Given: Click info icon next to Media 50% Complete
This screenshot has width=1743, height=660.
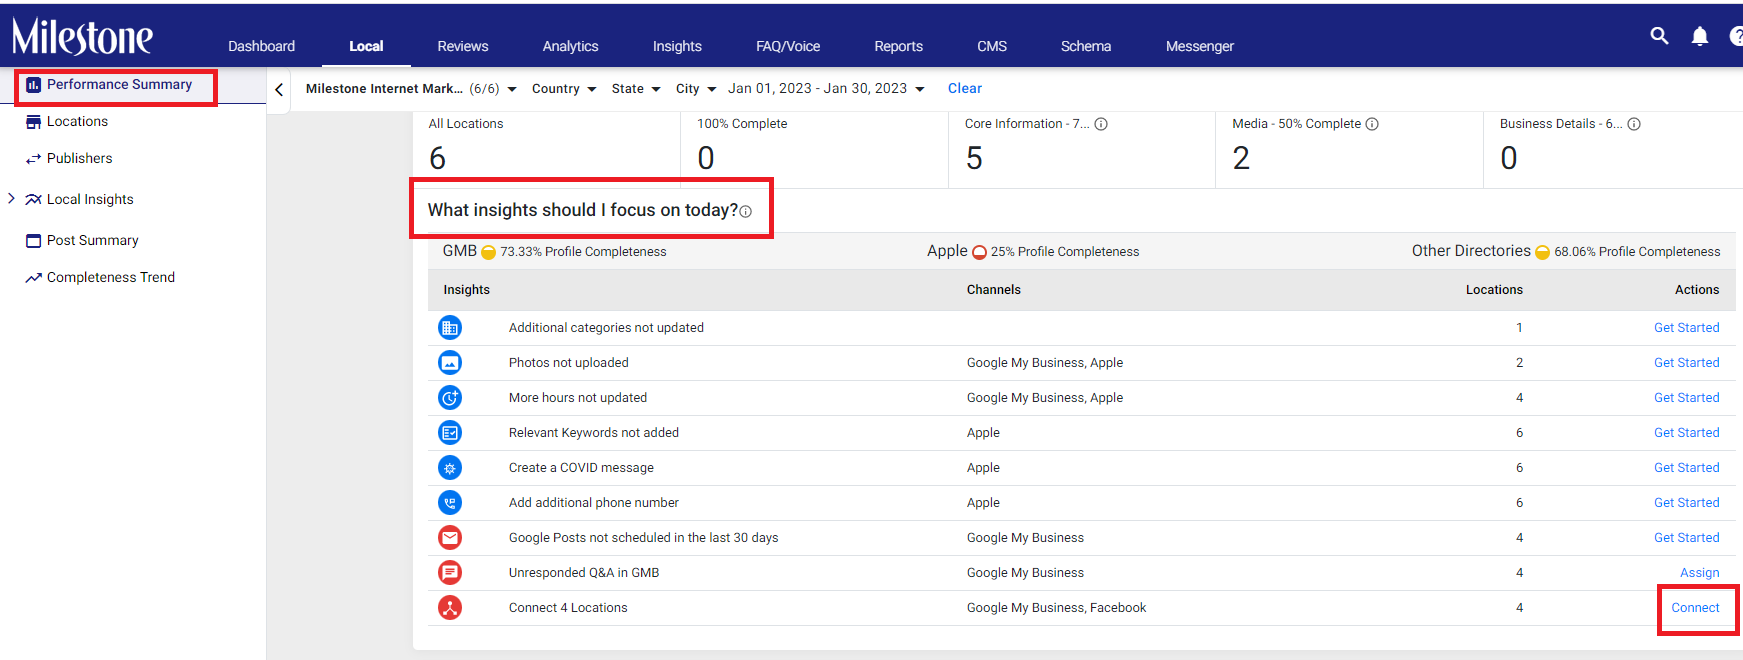Looking at the screenshot, I should pyautogui.click(x=1372, y=124).
